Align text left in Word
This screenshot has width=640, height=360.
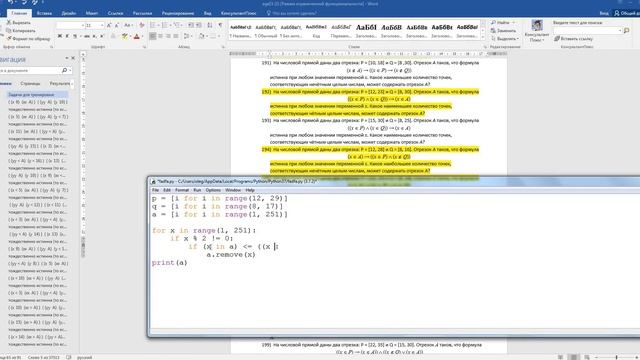click(153, 36)
